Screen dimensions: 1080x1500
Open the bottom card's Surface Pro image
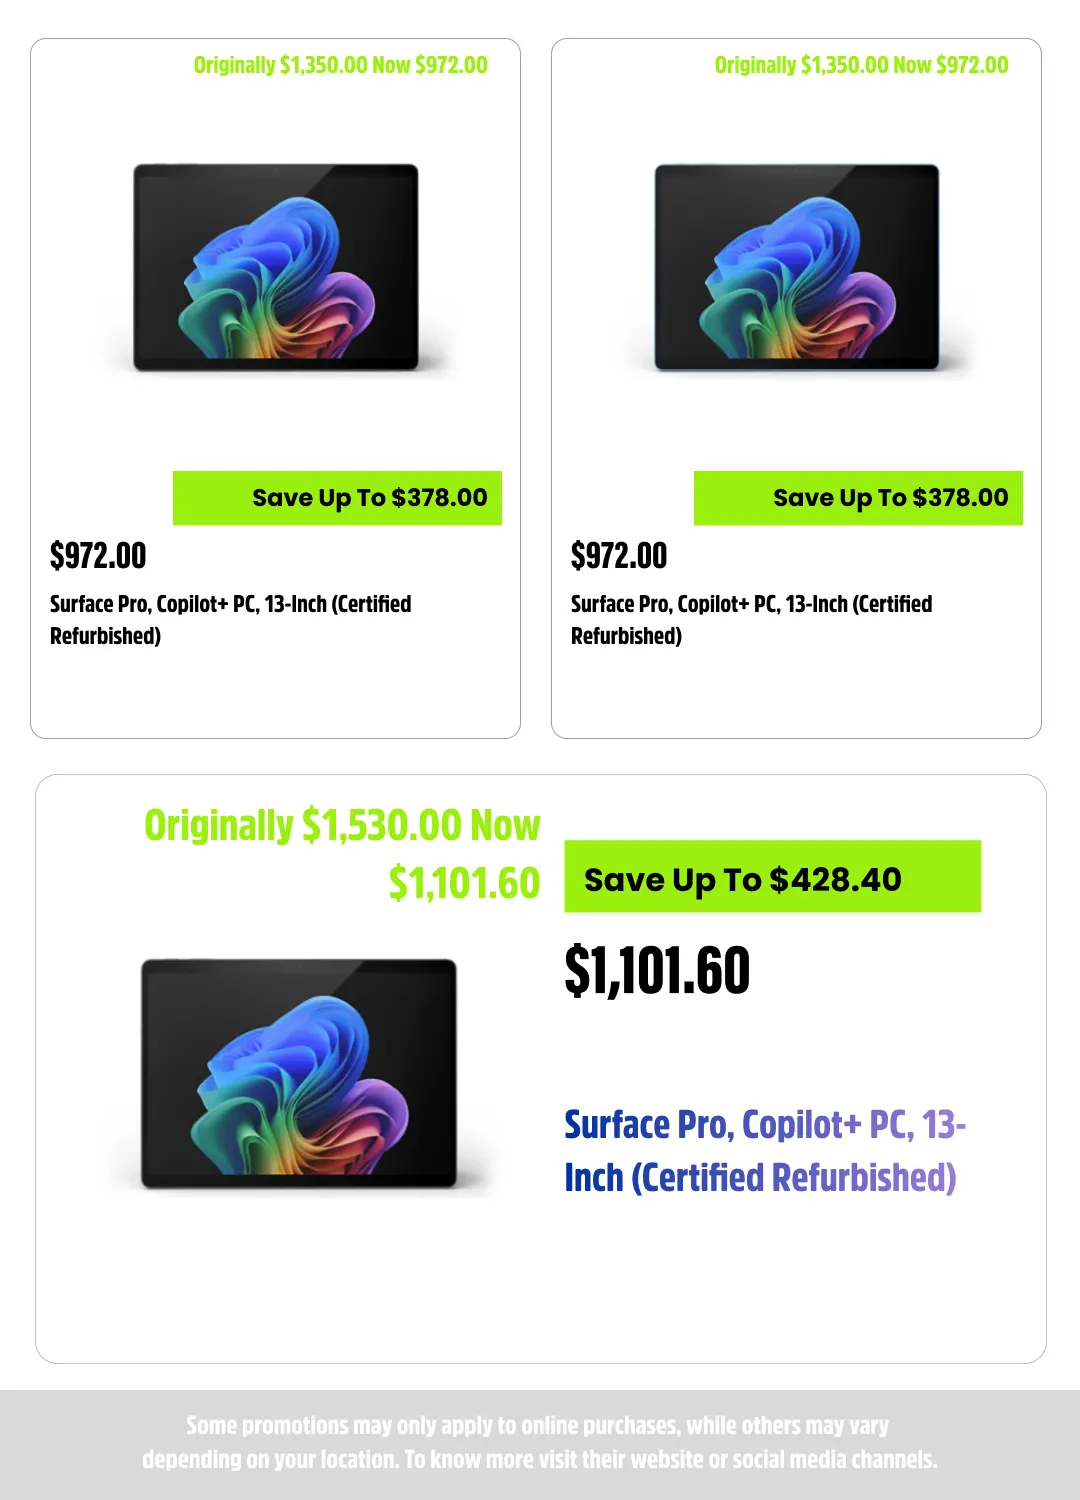pyautogui.click(x=299, y=1074)
